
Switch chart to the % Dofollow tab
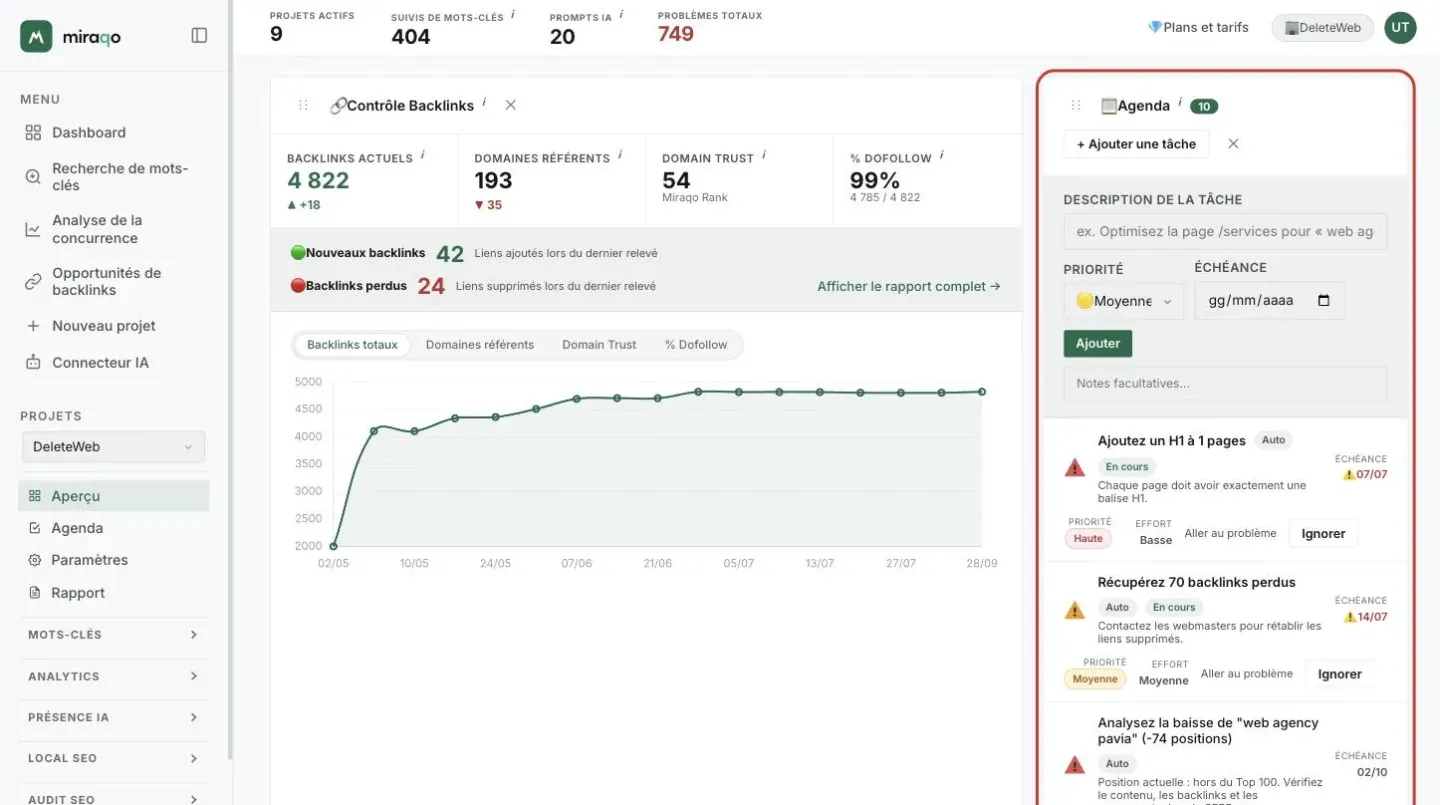tap(696, 345)
